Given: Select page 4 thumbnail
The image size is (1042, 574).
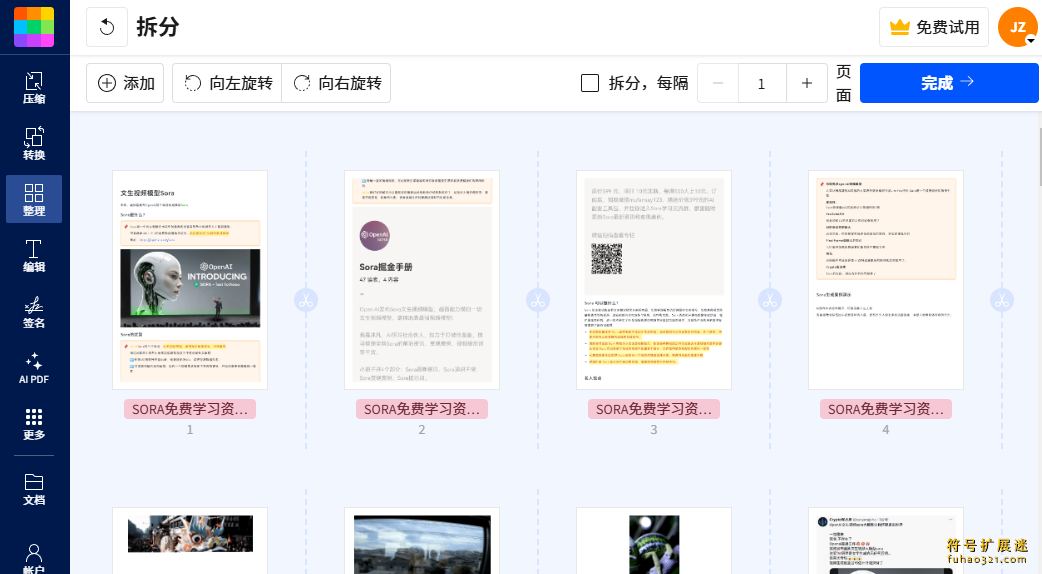Looking at the screenshot, I should (x=886, y=280).
